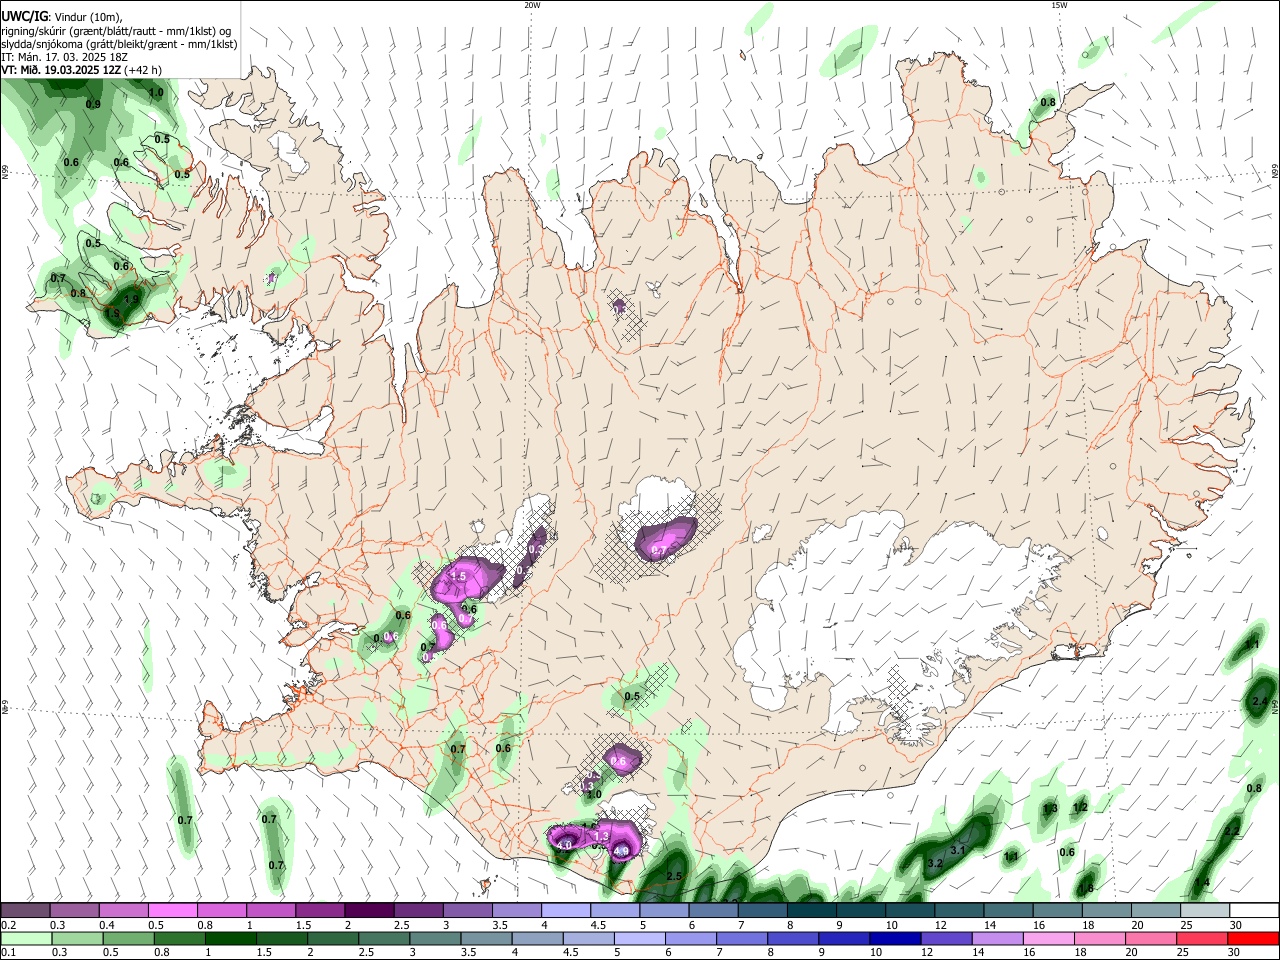Click the 2.2 value in the southeast sea
The width and height of the screenshot is (1280, 960).
(1232, 832)
